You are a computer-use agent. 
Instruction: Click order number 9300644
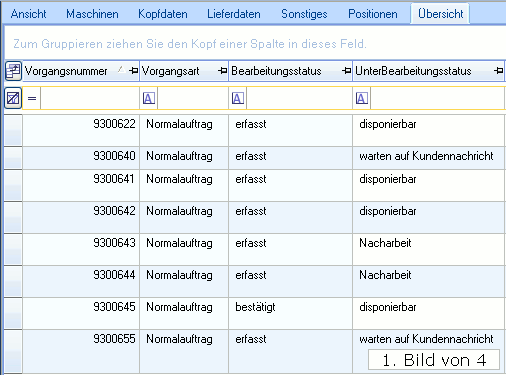point(114,275)
